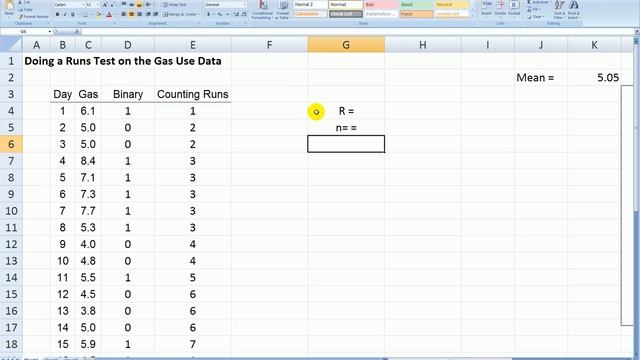The image size is (640, 360).
Task: Apply the Input cell style
Action: [x=416, y=14]
